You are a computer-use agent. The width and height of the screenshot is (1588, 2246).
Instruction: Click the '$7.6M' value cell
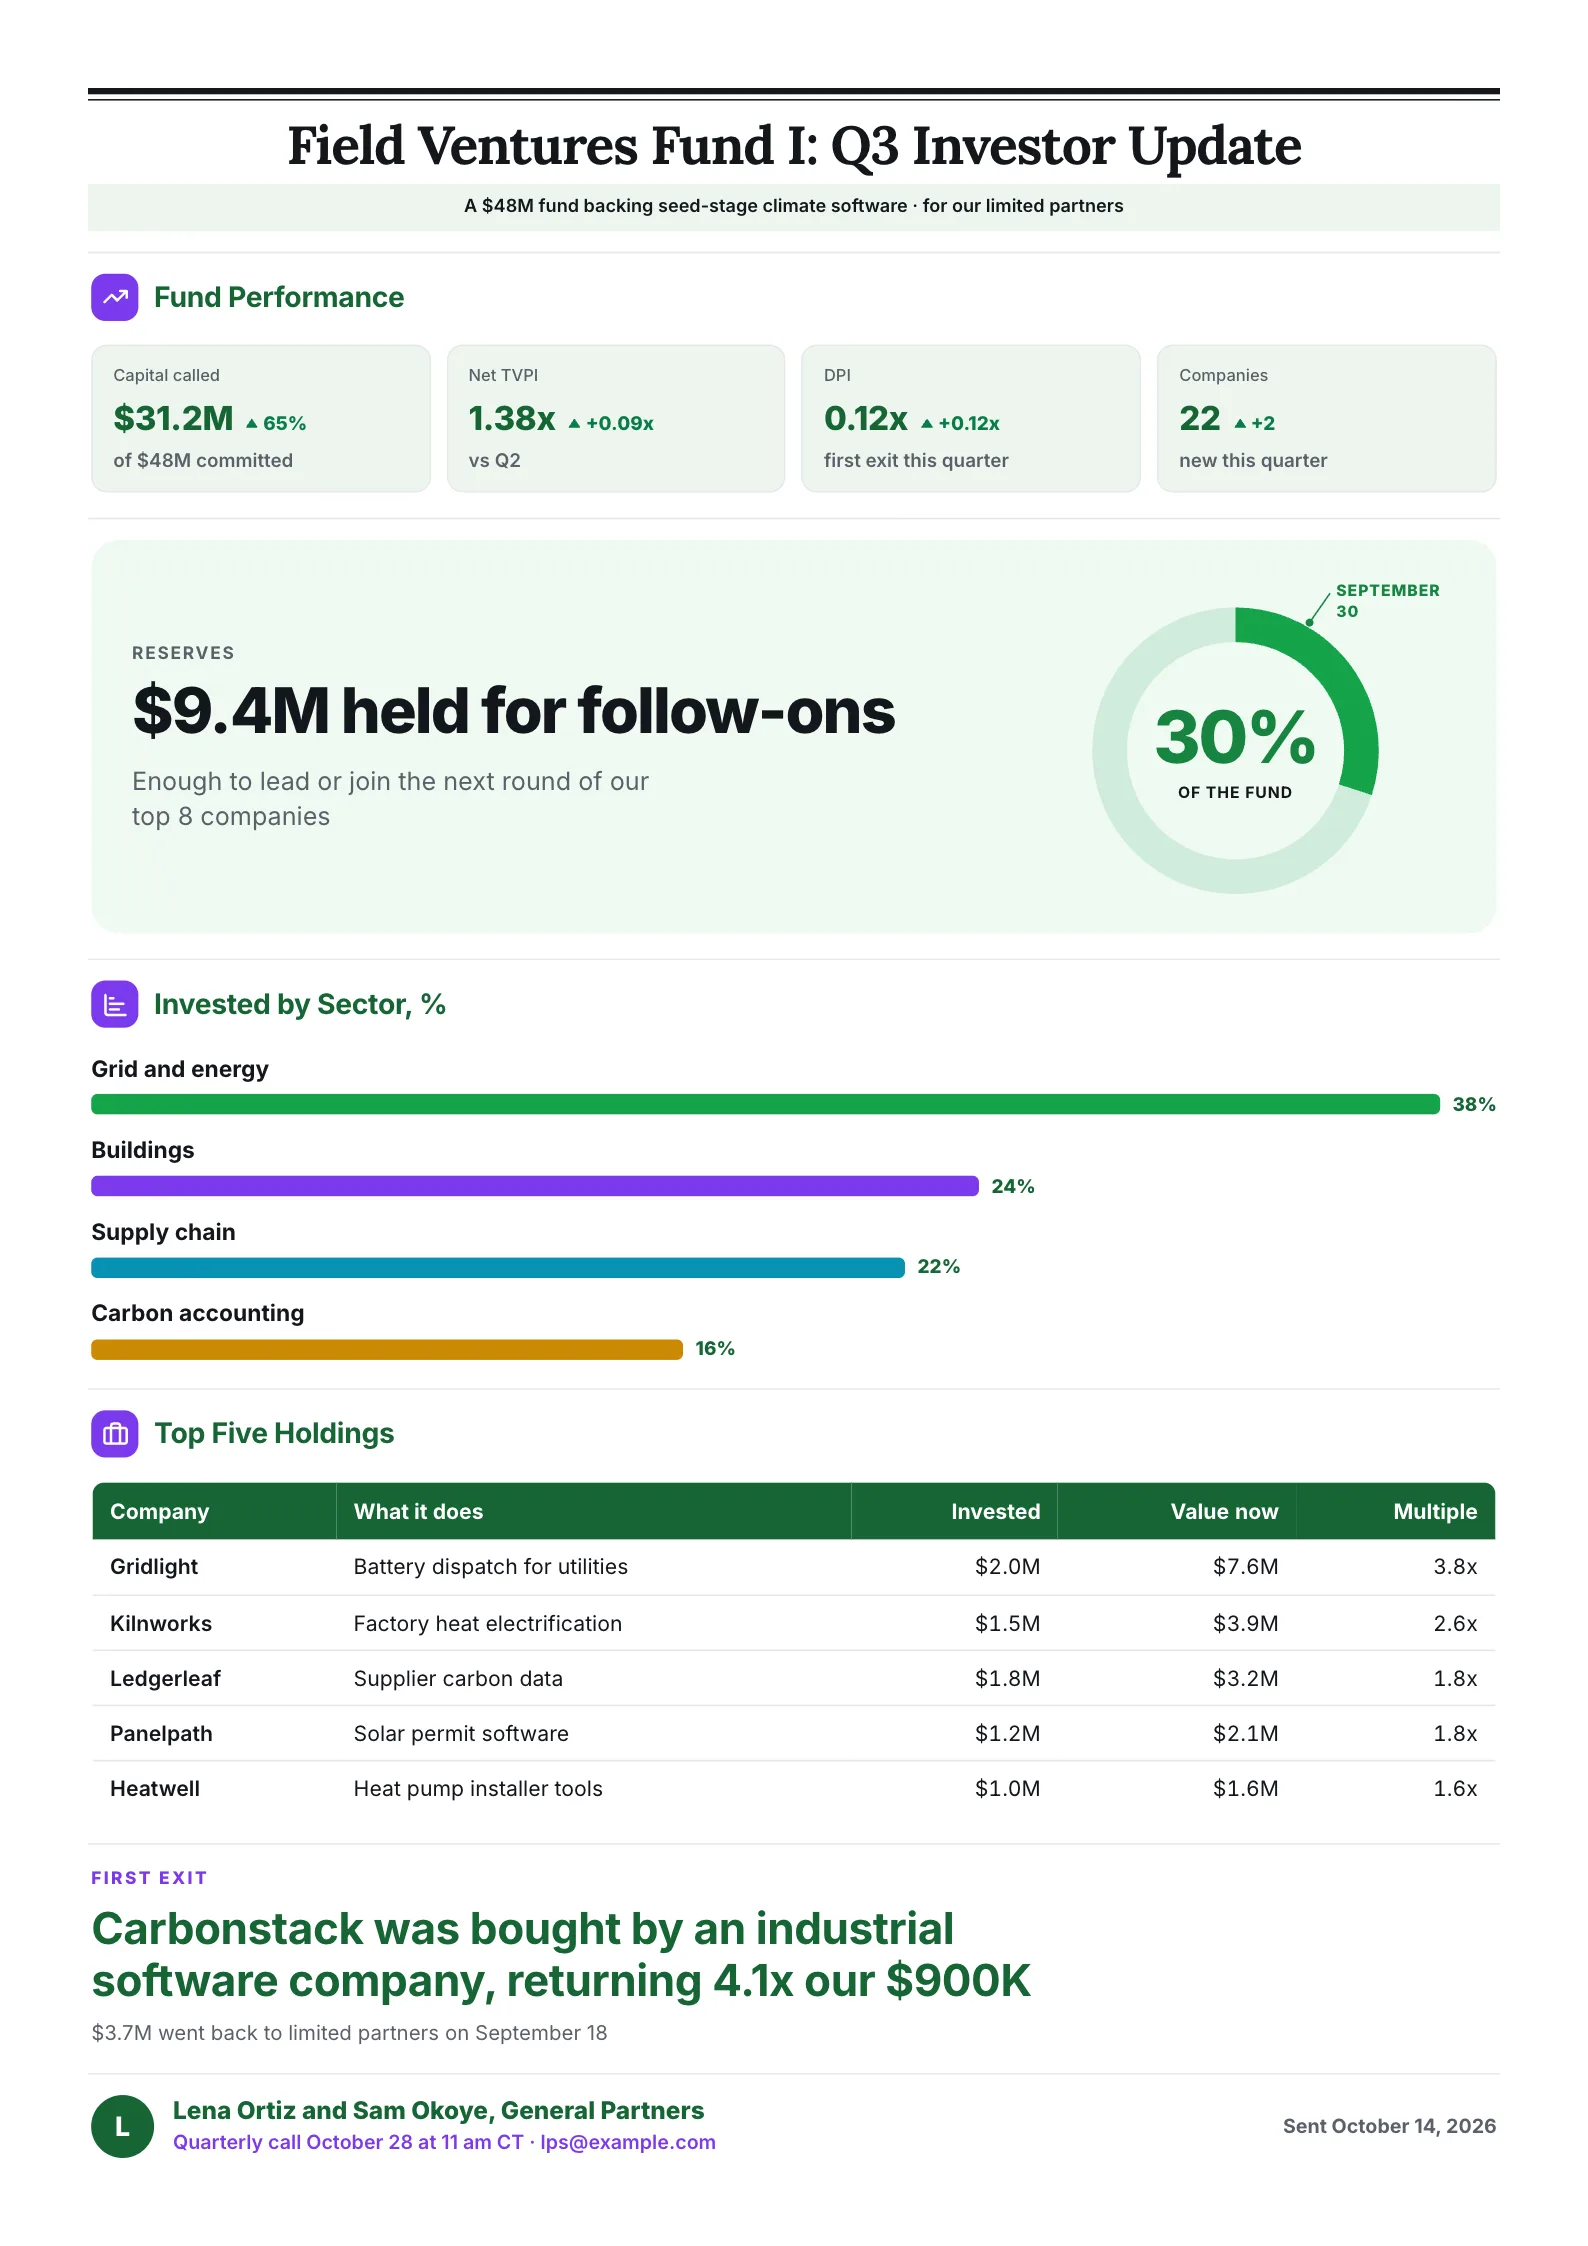tap(1245, 1567)
